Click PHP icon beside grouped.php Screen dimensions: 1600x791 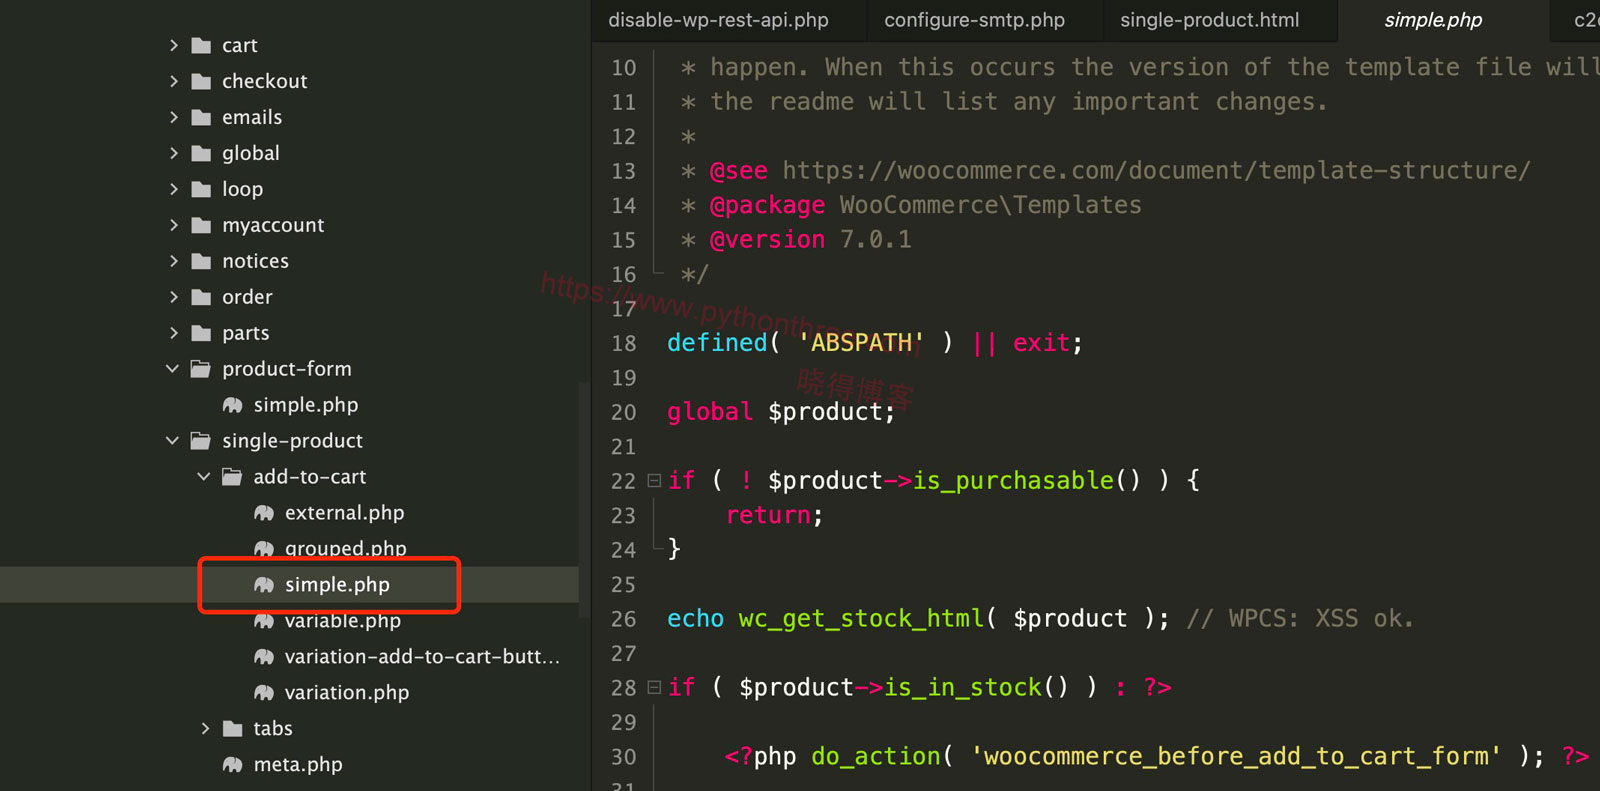point(264,548)
